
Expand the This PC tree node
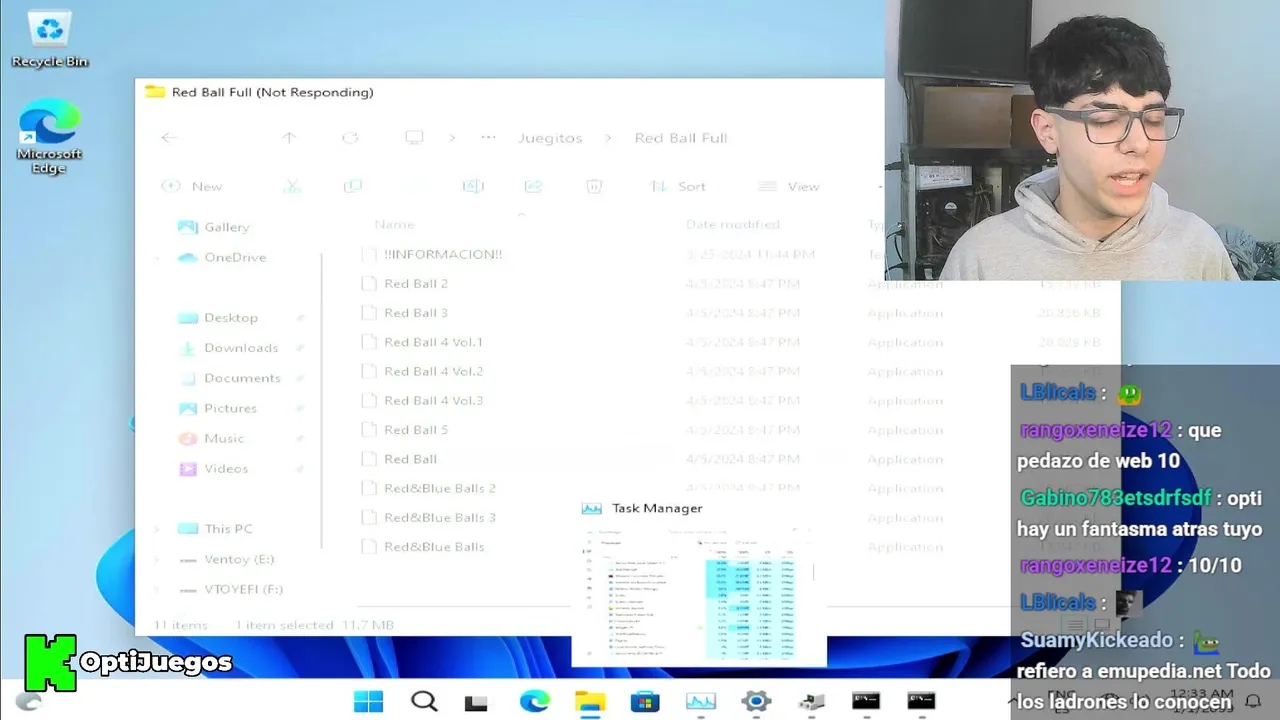tap(156, 528)
